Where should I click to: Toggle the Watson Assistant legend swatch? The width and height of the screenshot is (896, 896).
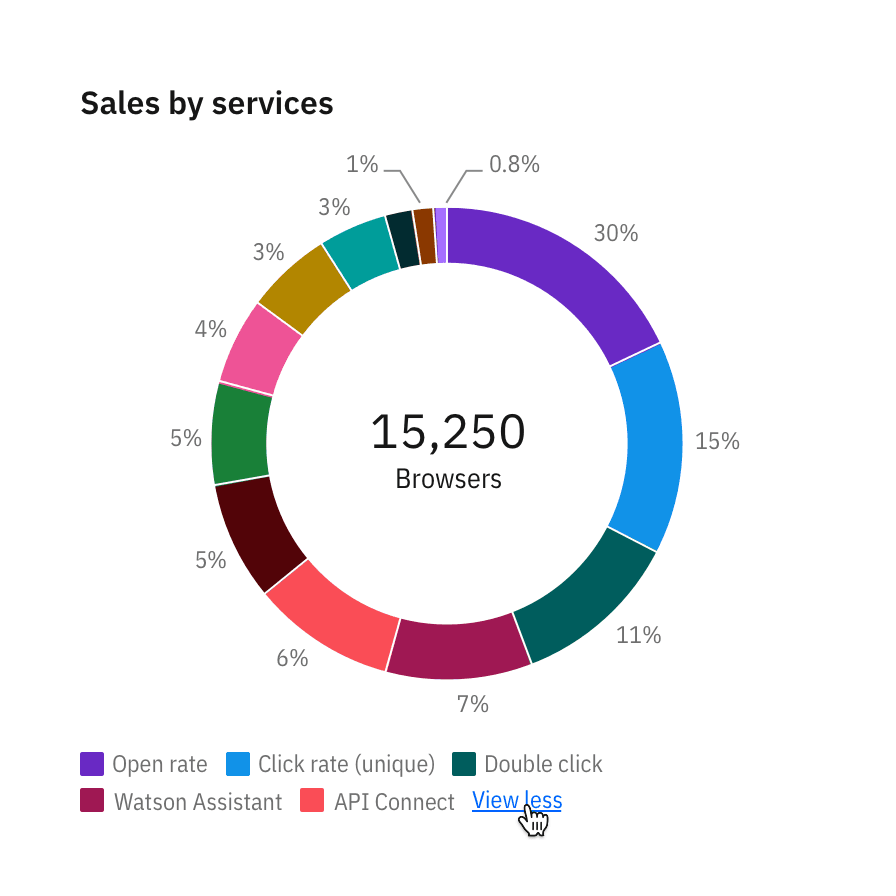coord(92,801)
